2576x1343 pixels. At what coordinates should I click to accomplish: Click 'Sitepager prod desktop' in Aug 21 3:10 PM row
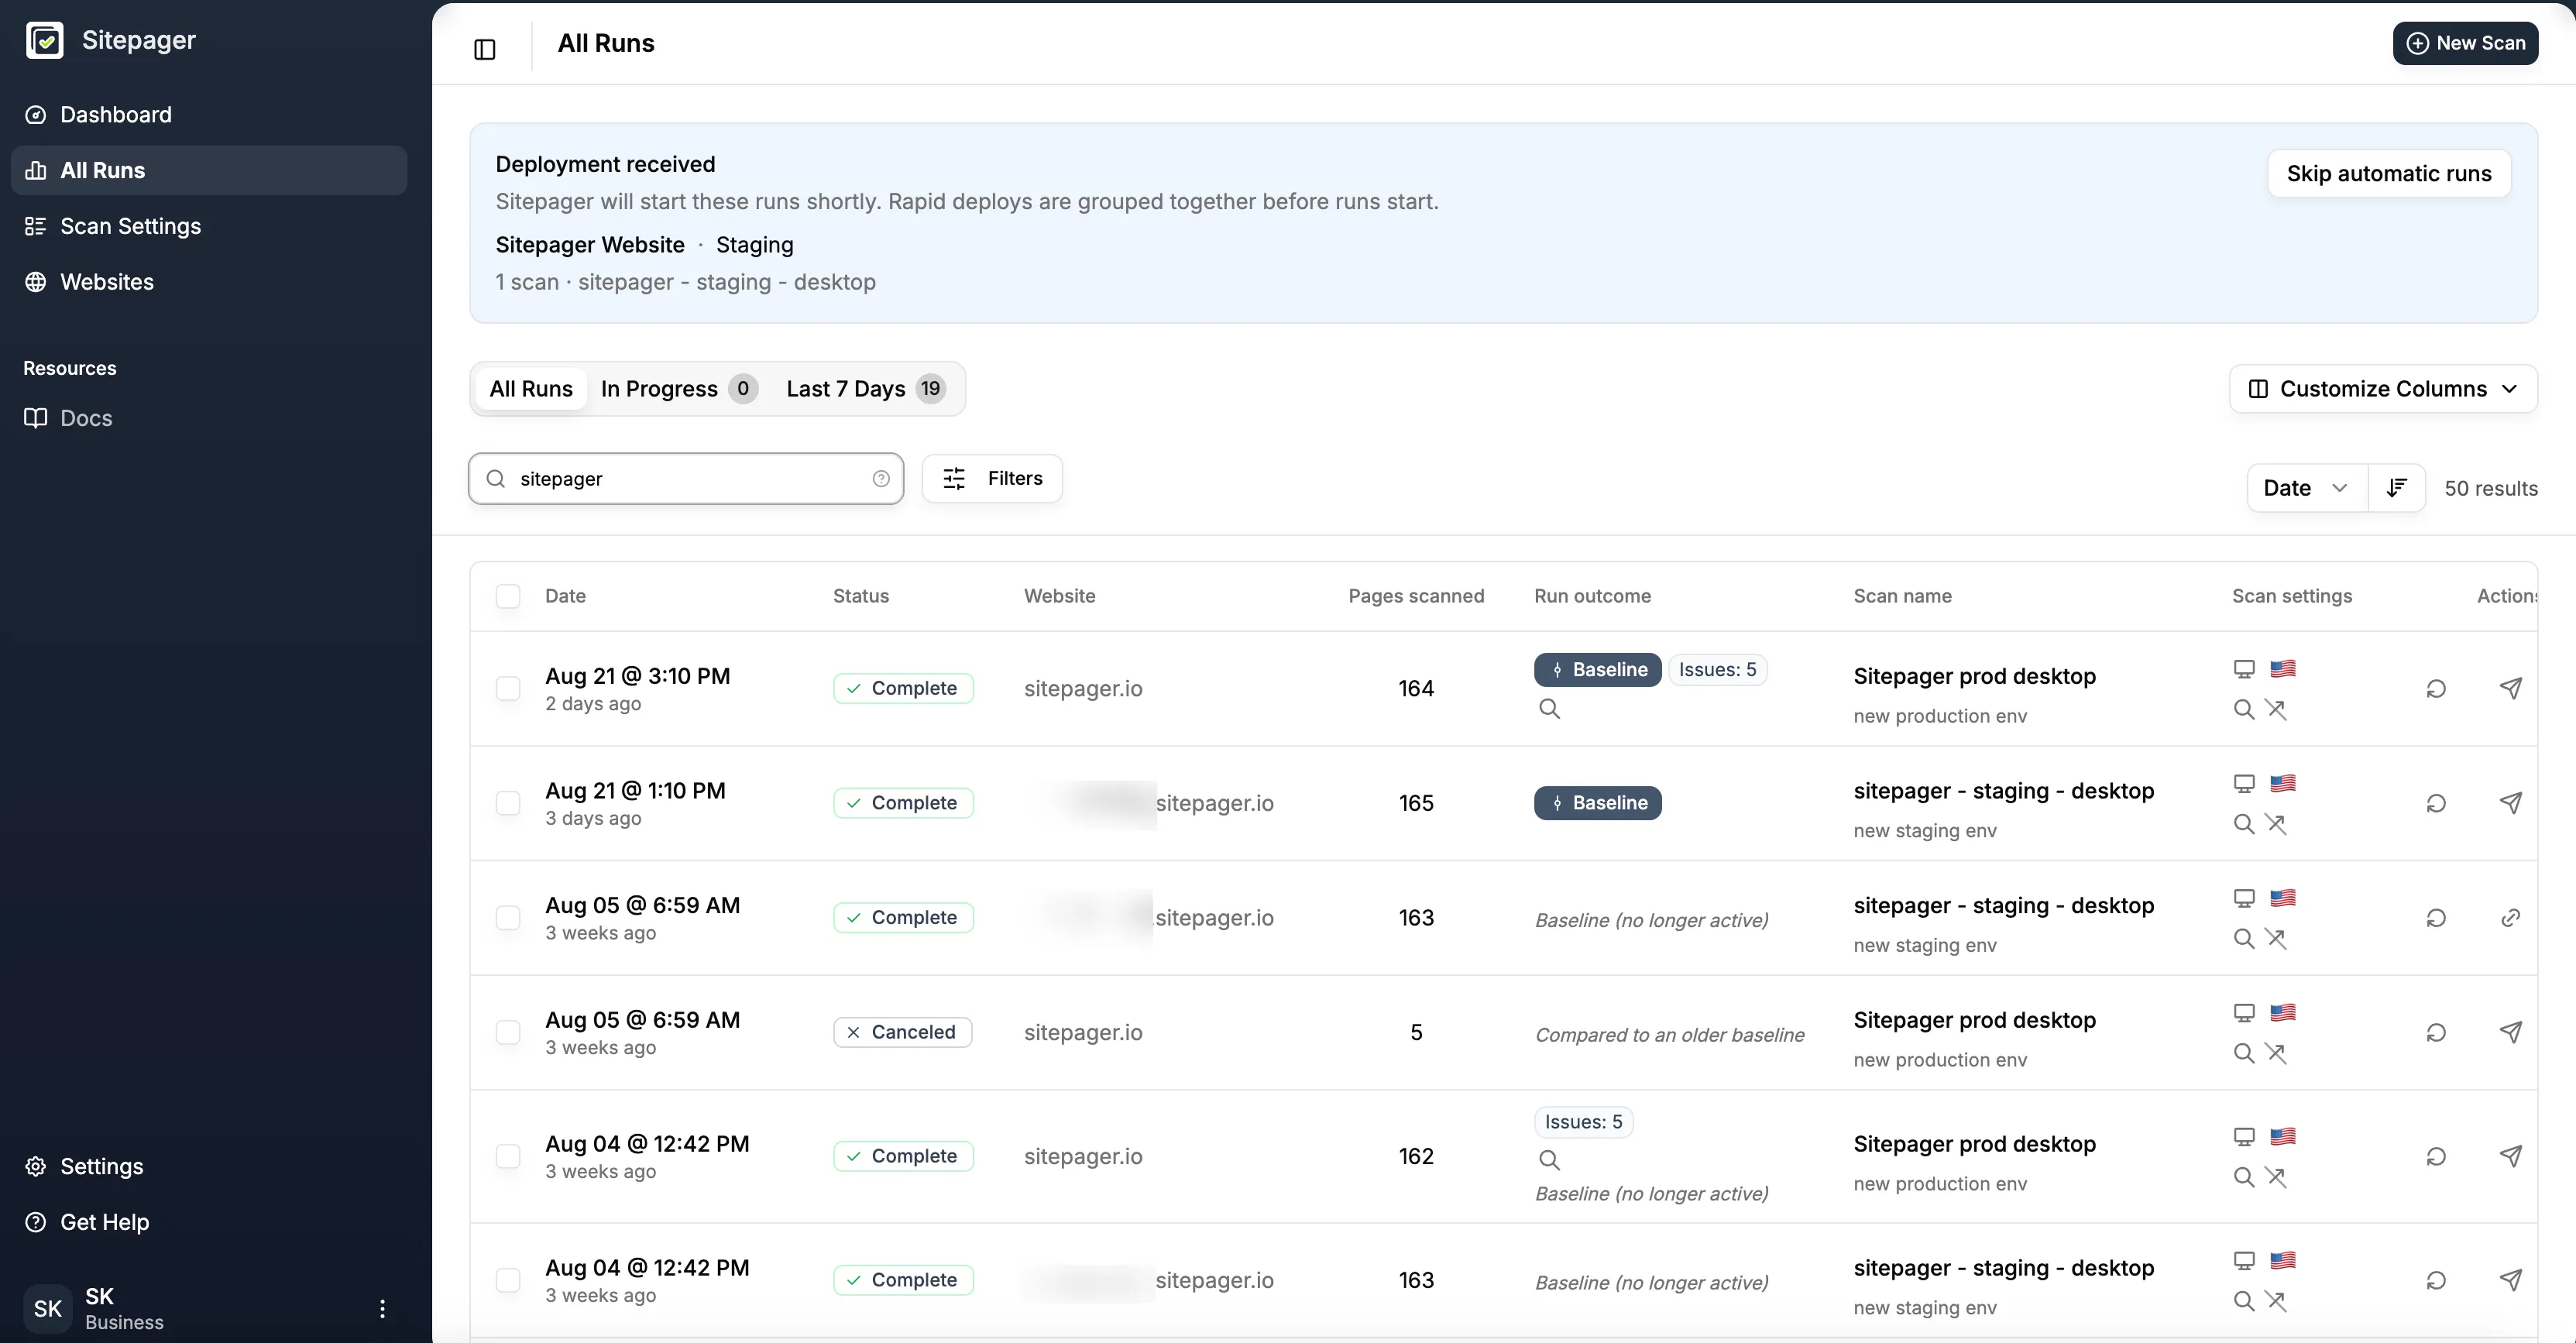click(x=1974, y=676)
